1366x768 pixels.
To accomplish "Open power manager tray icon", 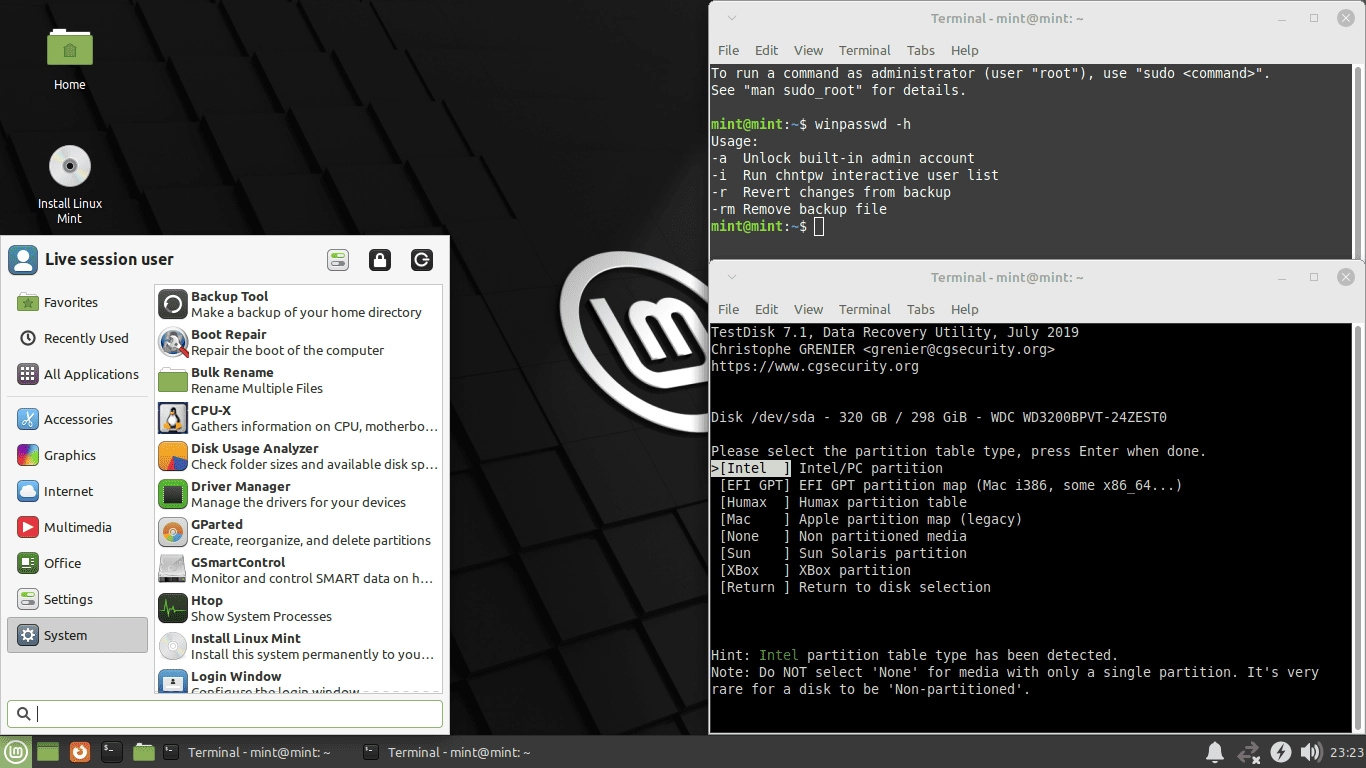I will coord(1280,752).
